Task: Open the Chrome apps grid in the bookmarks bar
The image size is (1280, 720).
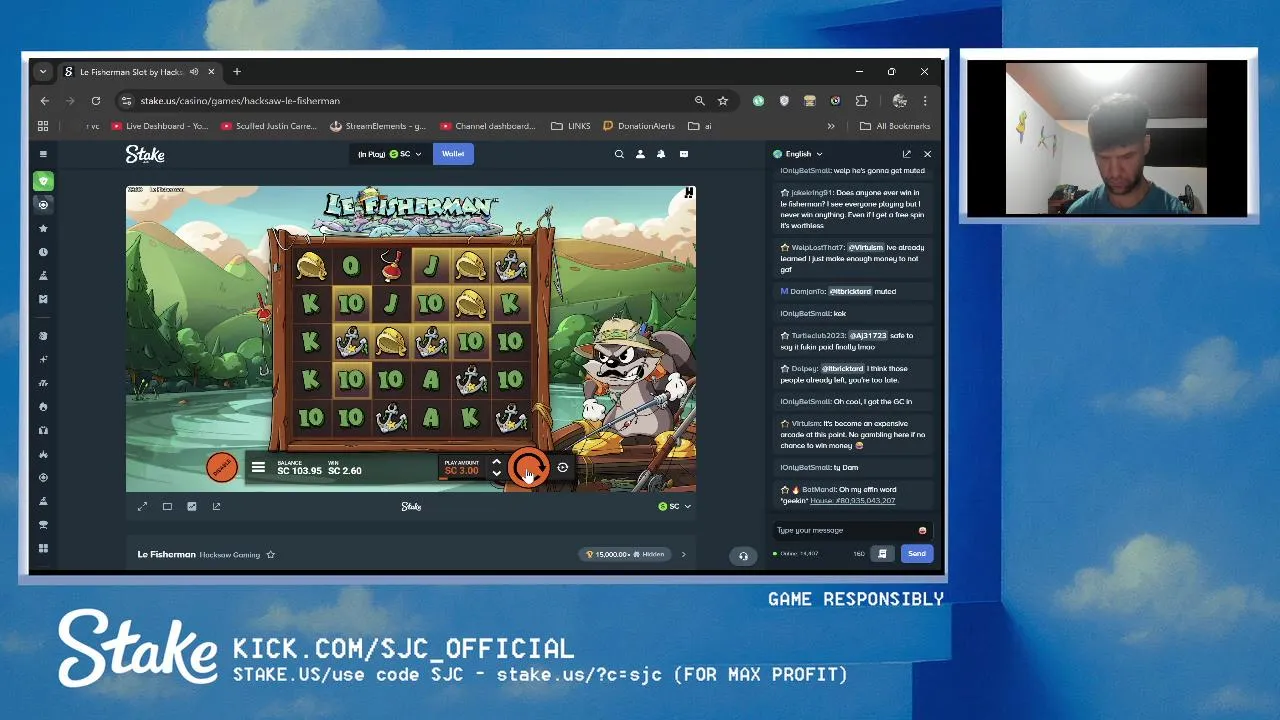Action: (x=43, y=126)
